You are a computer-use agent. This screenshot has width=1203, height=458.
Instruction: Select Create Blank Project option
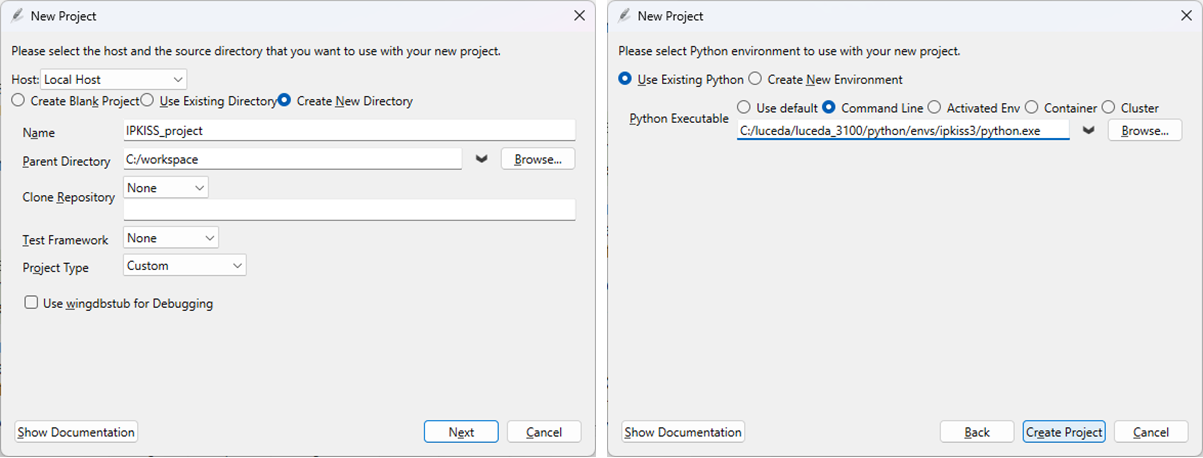pos(18,101)
